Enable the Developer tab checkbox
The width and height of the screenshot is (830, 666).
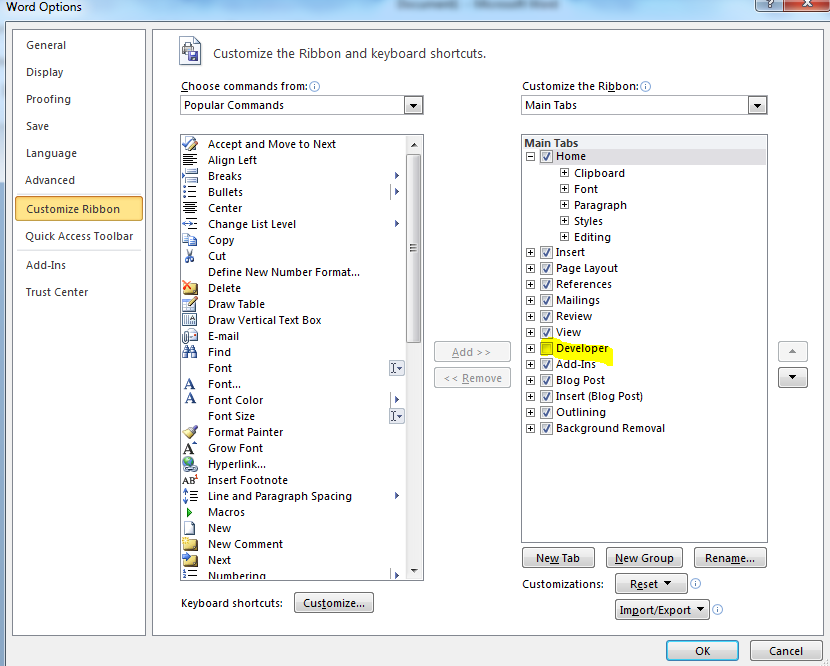pos(545,348)
